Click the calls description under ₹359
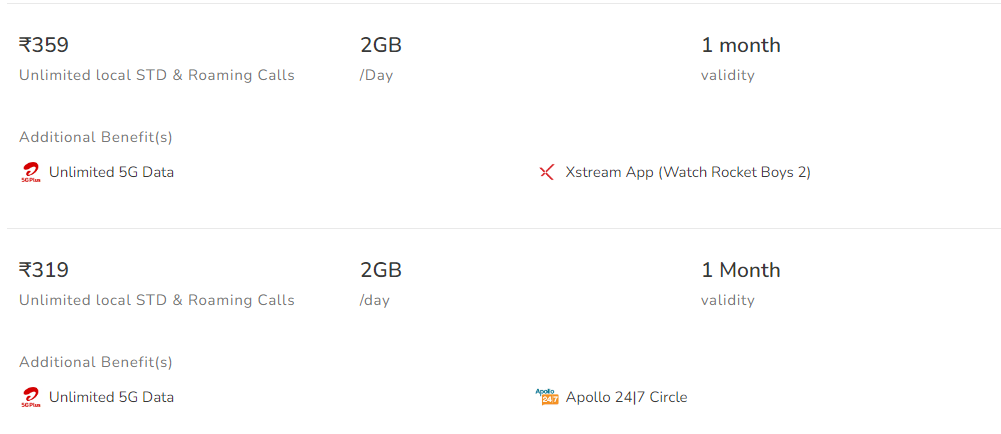 tap(157, 75)
